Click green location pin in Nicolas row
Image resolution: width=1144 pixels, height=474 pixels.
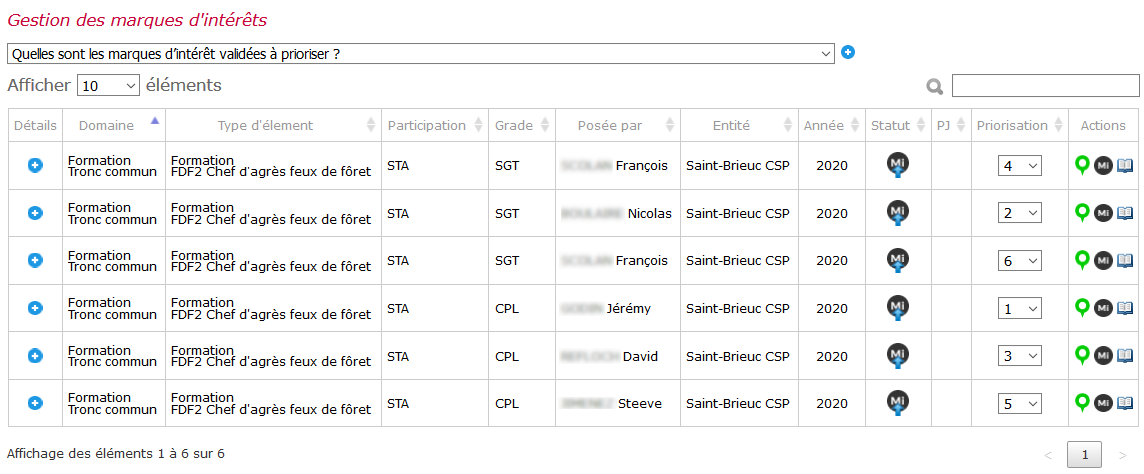tap(1083, 212)
